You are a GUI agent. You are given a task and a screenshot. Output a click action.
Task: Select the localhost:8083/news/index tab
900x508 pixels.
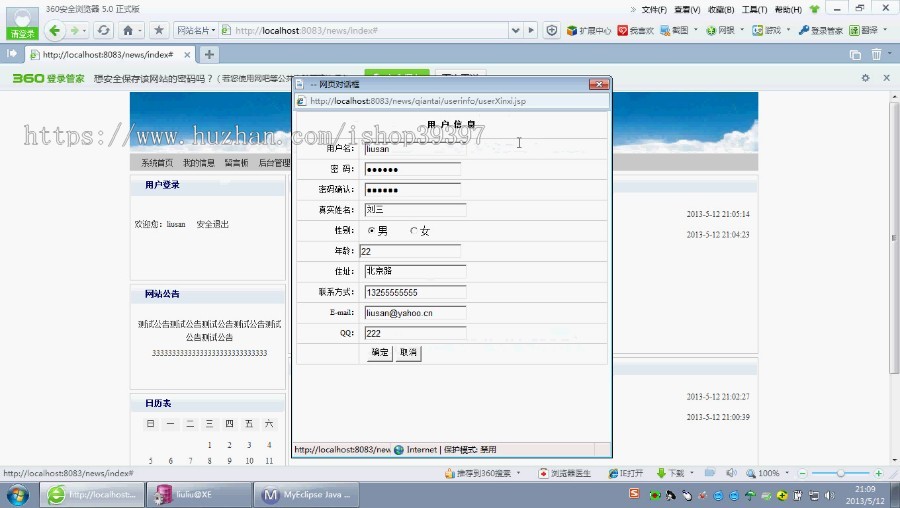pyautogui.click(x=108, y=55)
